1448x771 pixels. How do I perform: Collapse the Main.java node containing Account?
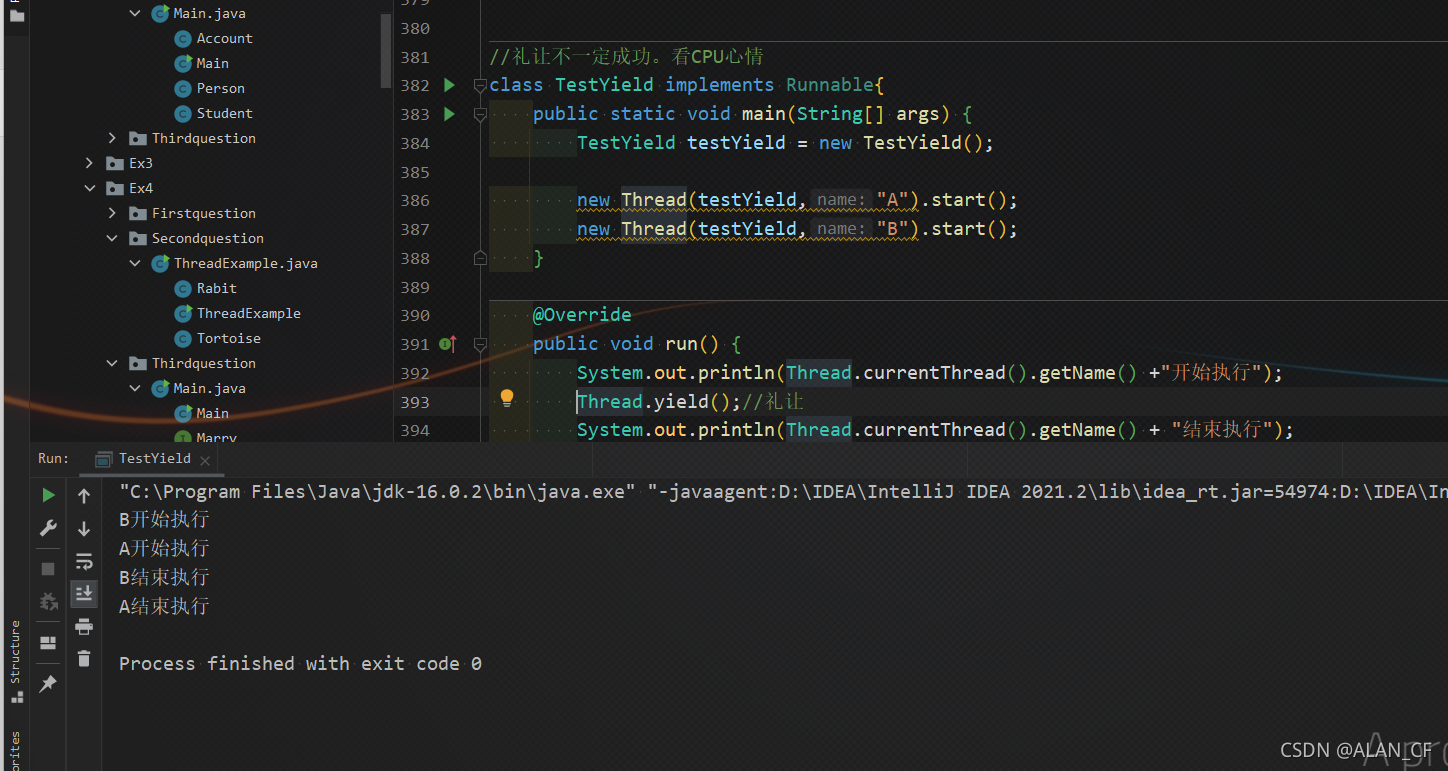pyautogui.click(x=135, y=14)
